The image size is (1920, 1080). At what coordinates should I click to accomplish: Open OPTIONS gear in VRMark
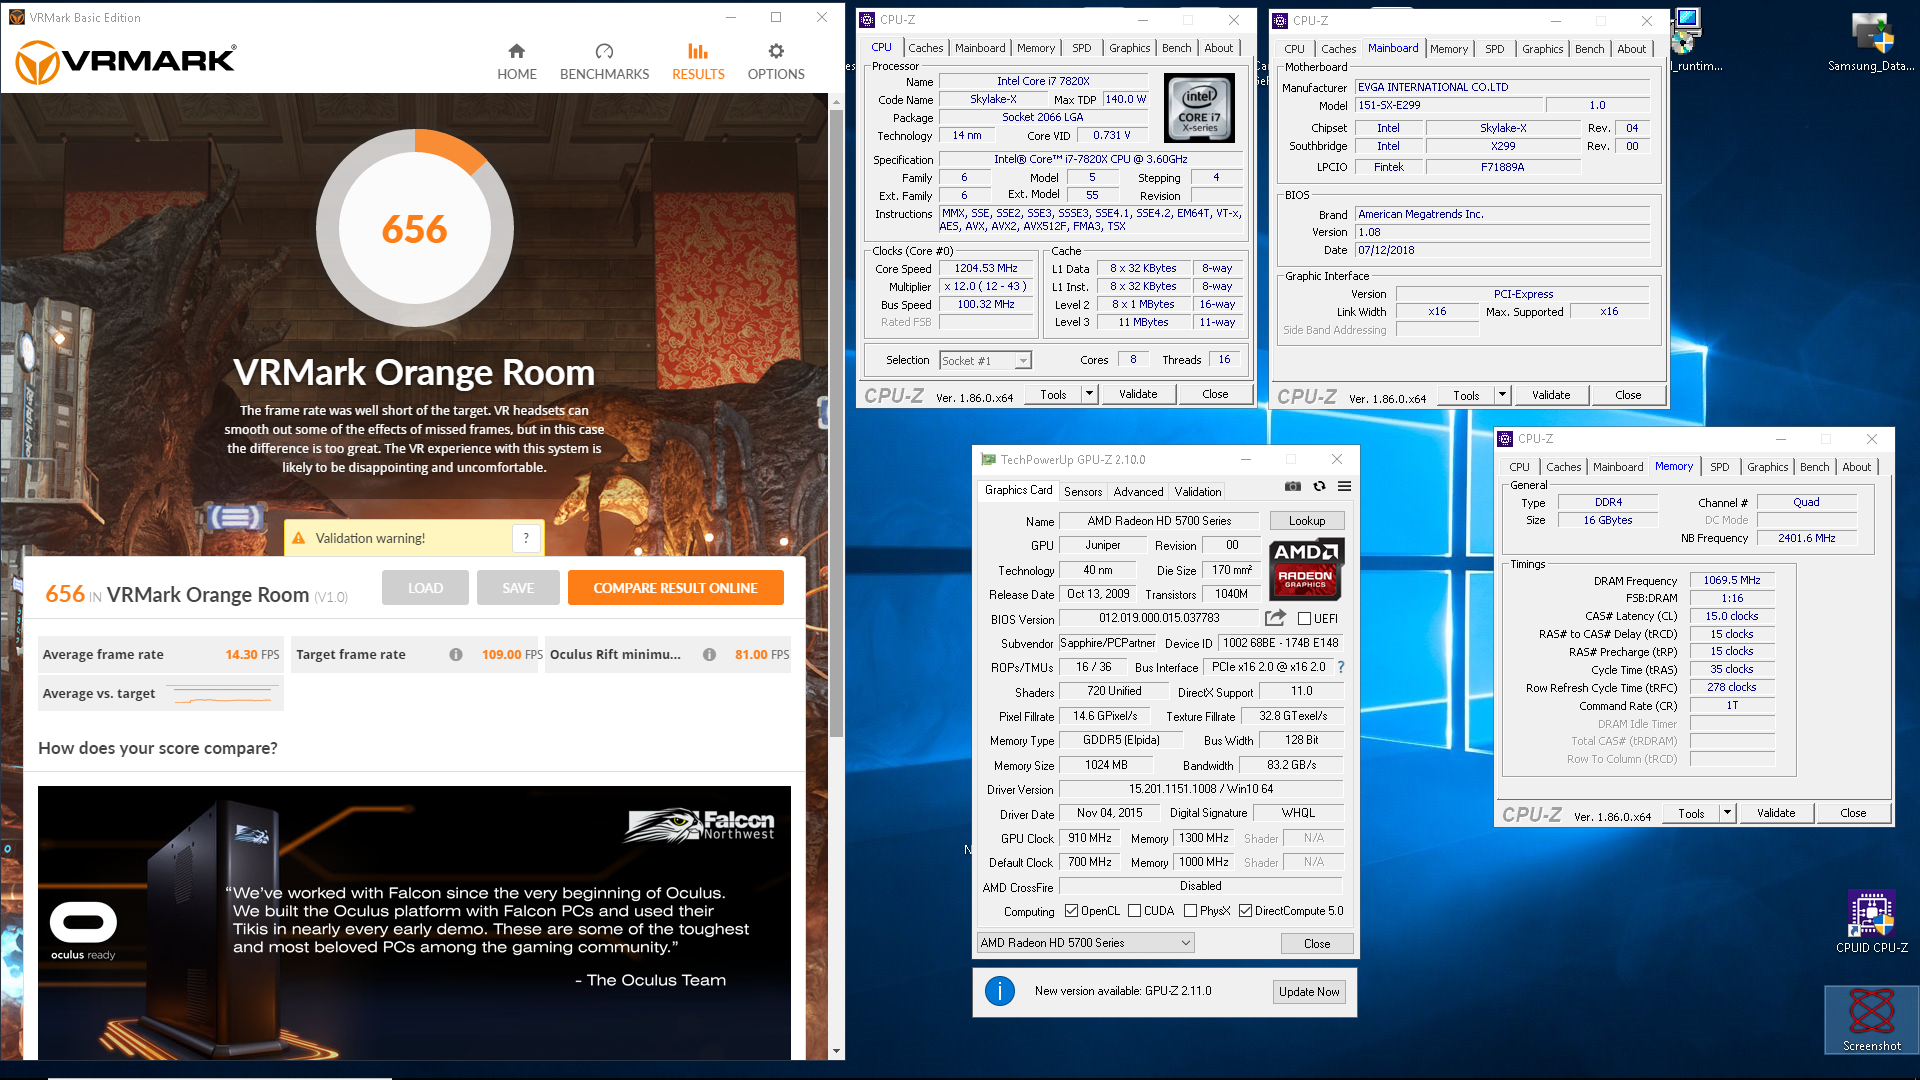coord(776,62)
